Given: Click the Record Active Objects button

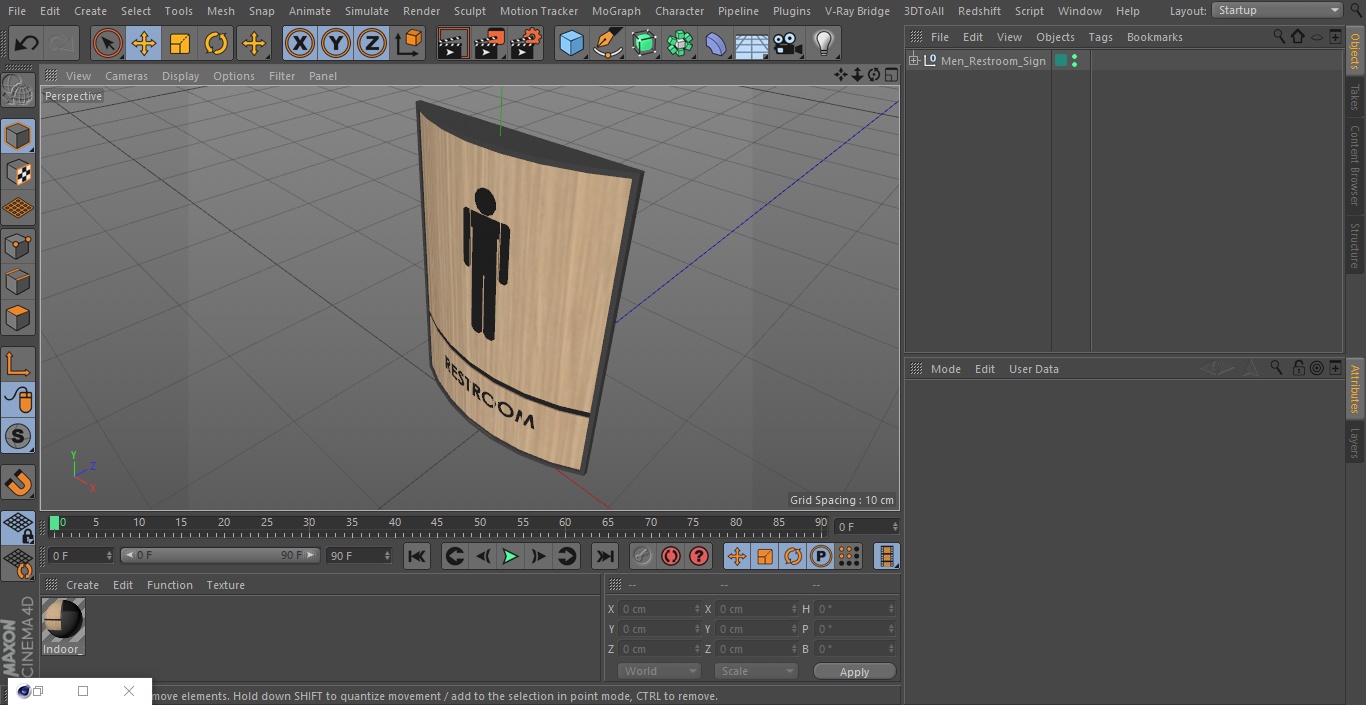Looking at the screenshot, I should pos(643,556).
